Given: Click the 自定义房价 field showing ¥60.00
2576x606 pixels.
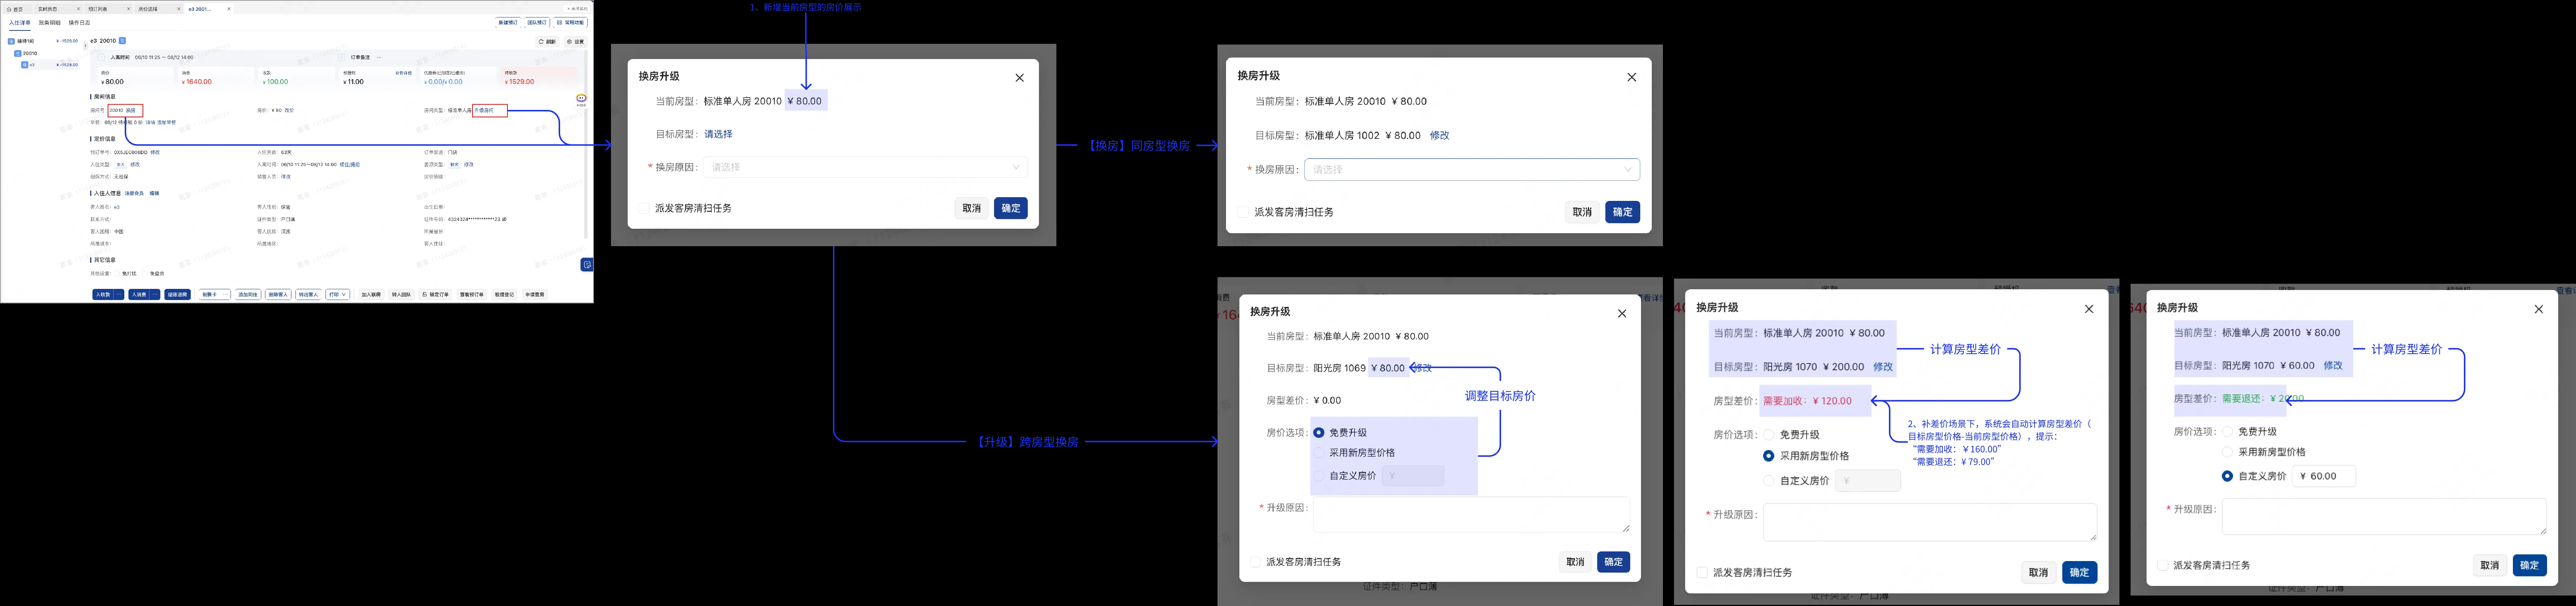Looking at the screenshot, I should pyautogui.click(x=2324, y=476).
